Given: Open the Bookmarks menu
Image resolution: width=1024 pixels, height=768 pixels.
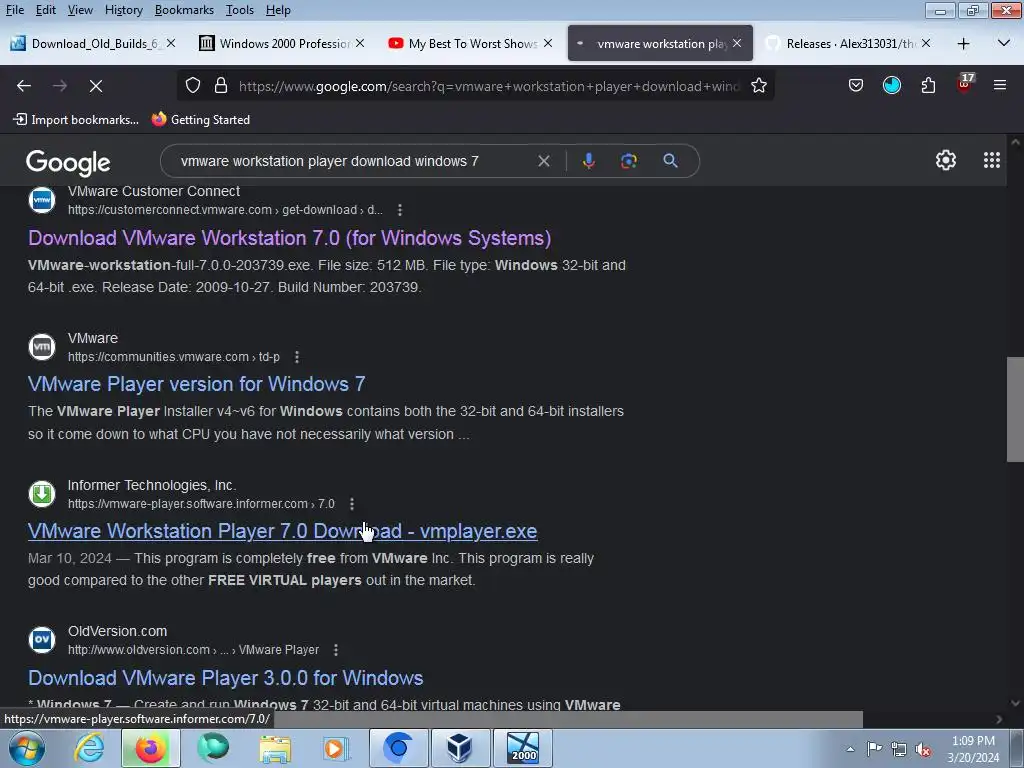Looking at the screenshot, I should [184, 10].
